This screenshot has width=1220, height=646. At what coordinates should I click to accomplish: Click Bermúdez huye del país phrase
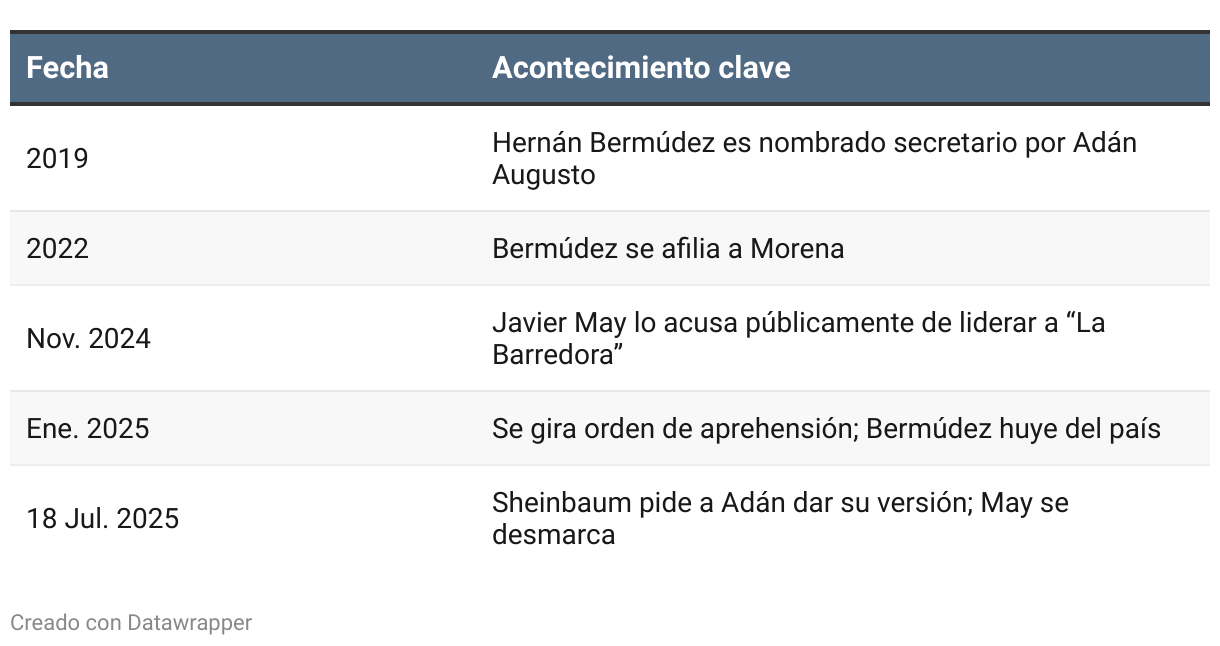coord(1013,428)
